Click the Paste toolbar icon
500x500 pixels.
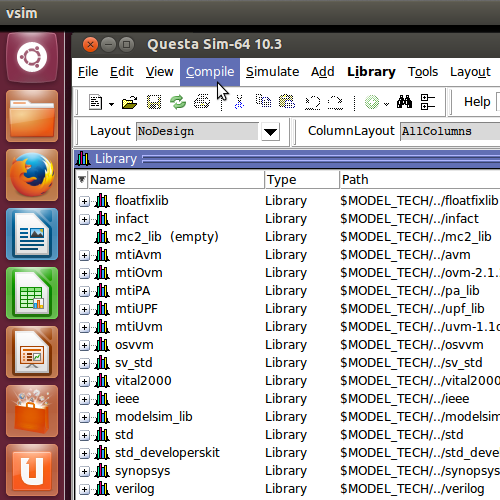[x=287, y=101]
